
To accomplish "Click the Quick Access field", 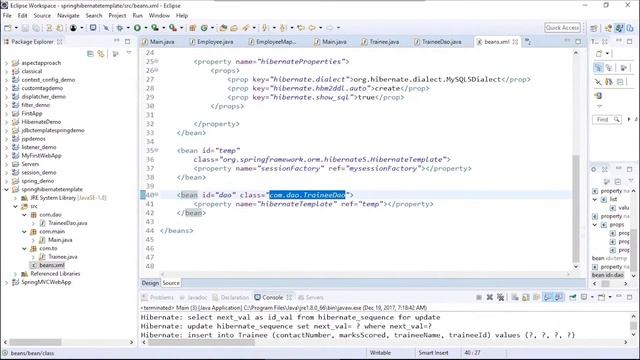I will point(562,27).
